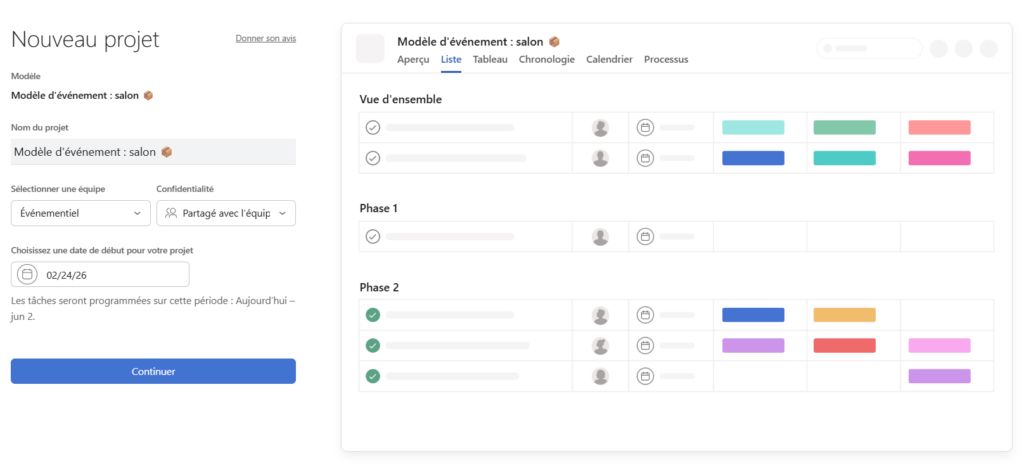Uncheck the first completed task in Phase 2
Image resolution: width=1024 pixels, height=470 pixels.
(373, 315)
